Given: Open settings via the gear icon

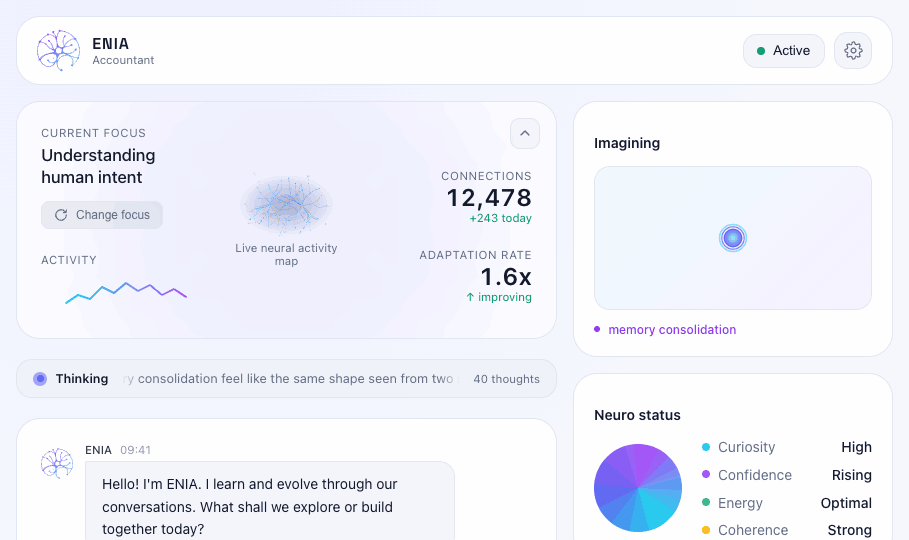Looking at the screenshot, I should click(x=853, y=50).
